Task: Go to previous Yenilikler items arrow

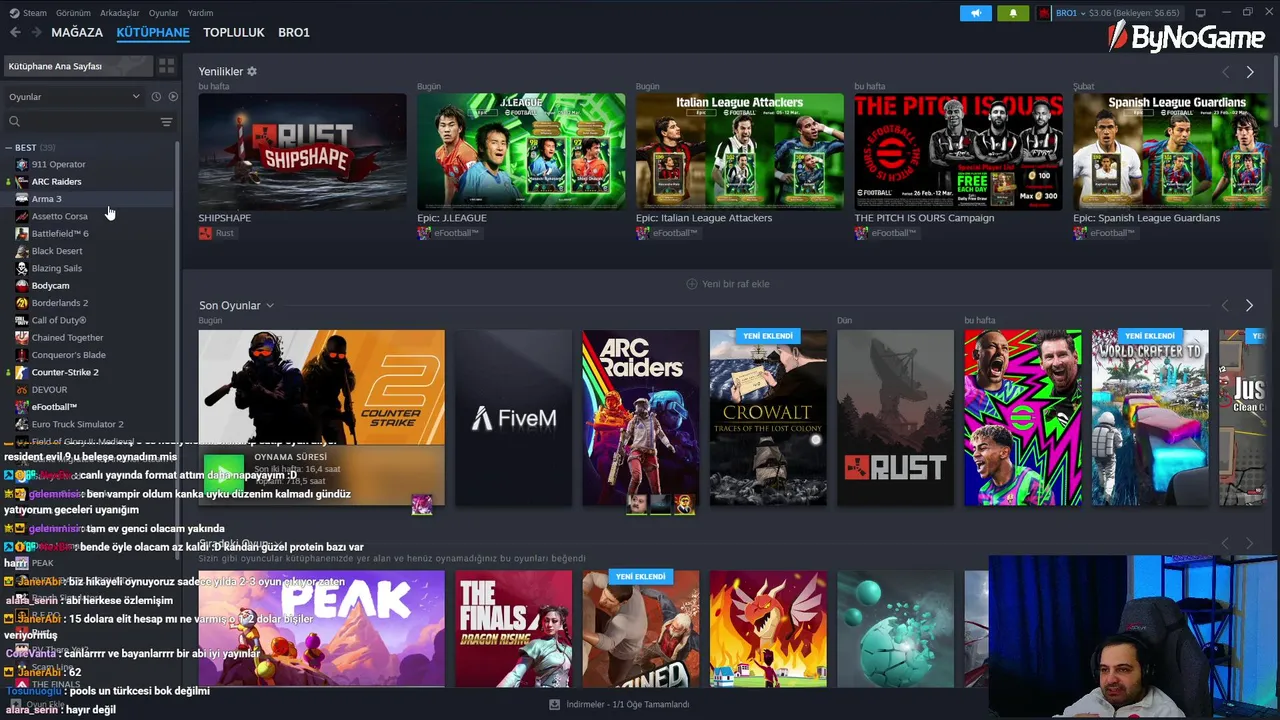Action: tap(1225, 72)
